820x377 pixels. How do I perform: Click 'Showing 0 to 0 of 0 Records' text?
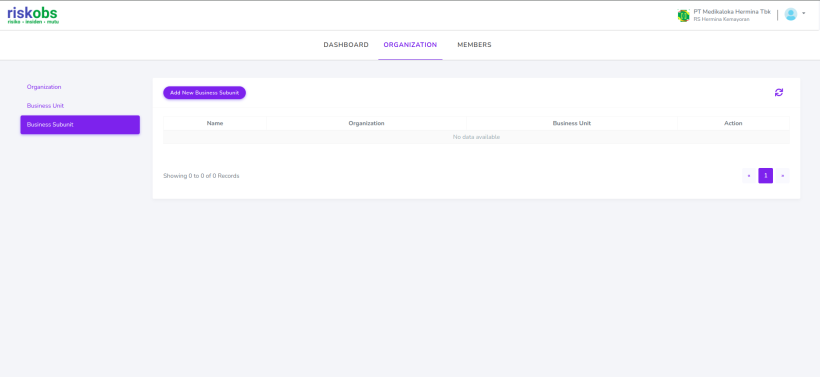[201, 176]
